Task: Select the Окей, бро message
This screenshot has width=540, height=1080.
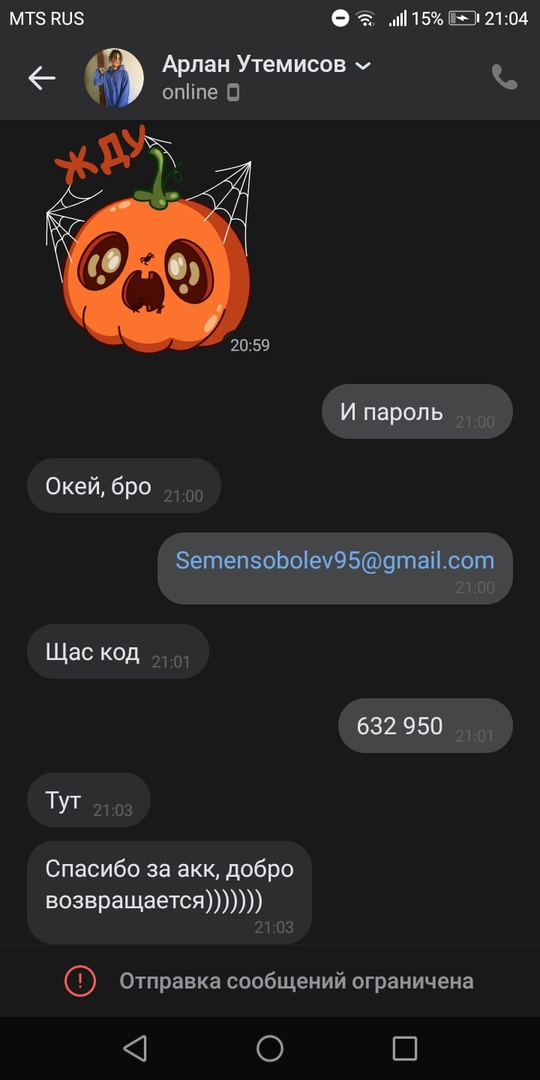Action: tap(124, 486)
